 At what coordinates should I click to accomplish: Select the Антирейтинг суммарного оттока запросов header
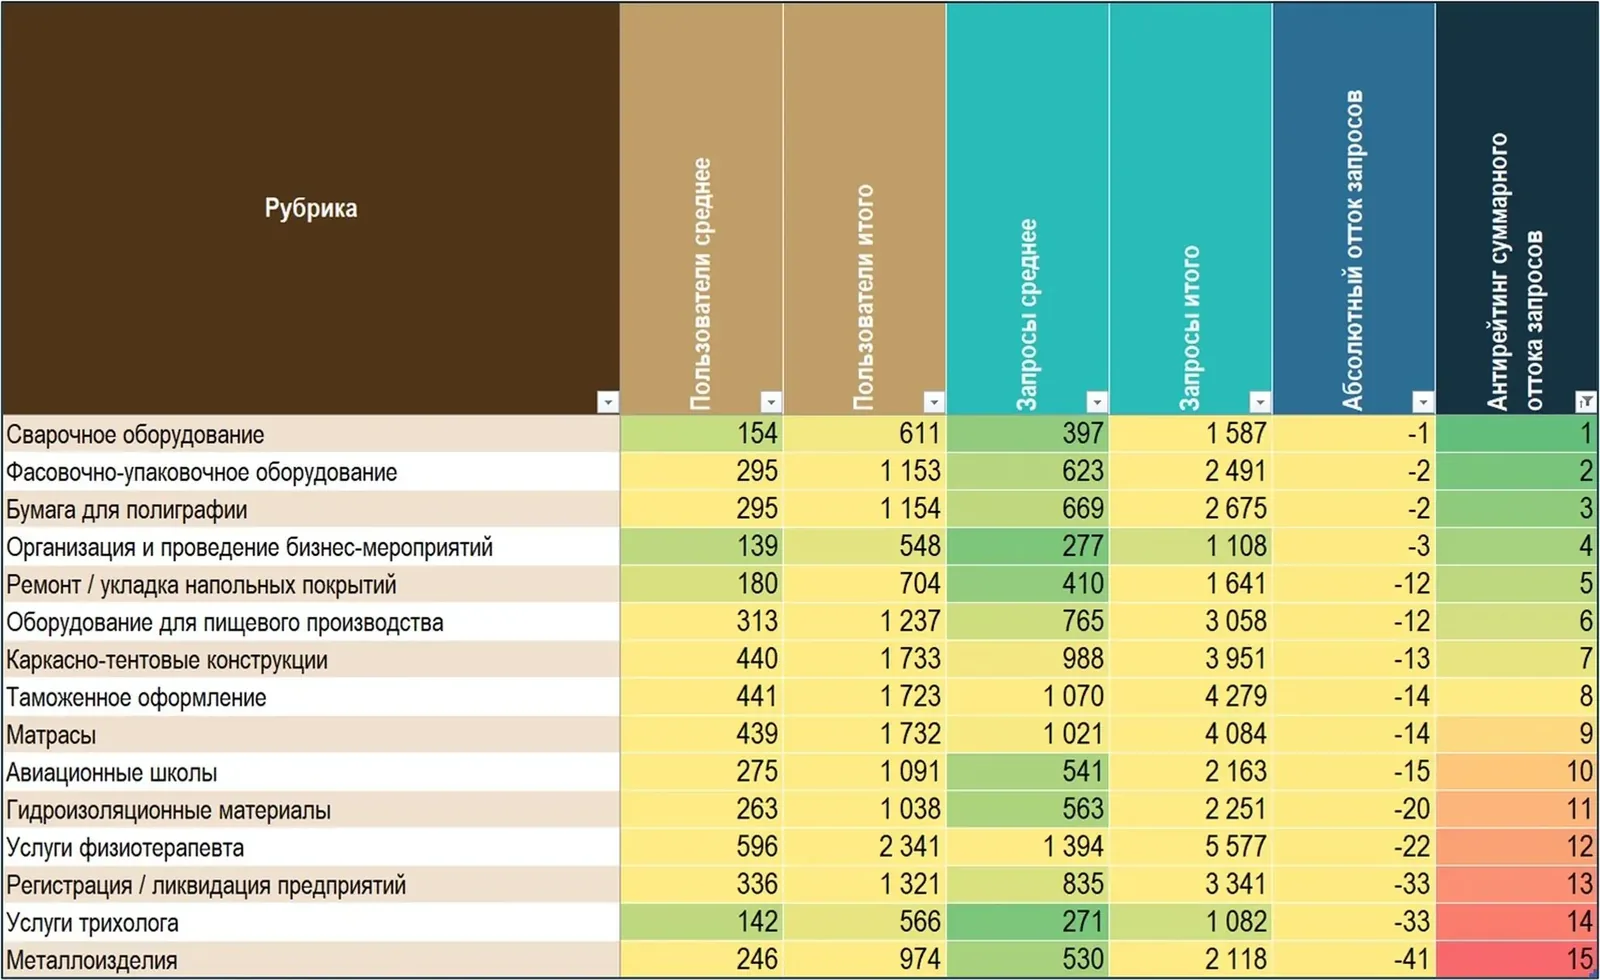pyautogui.click(x=1515, y=271)
